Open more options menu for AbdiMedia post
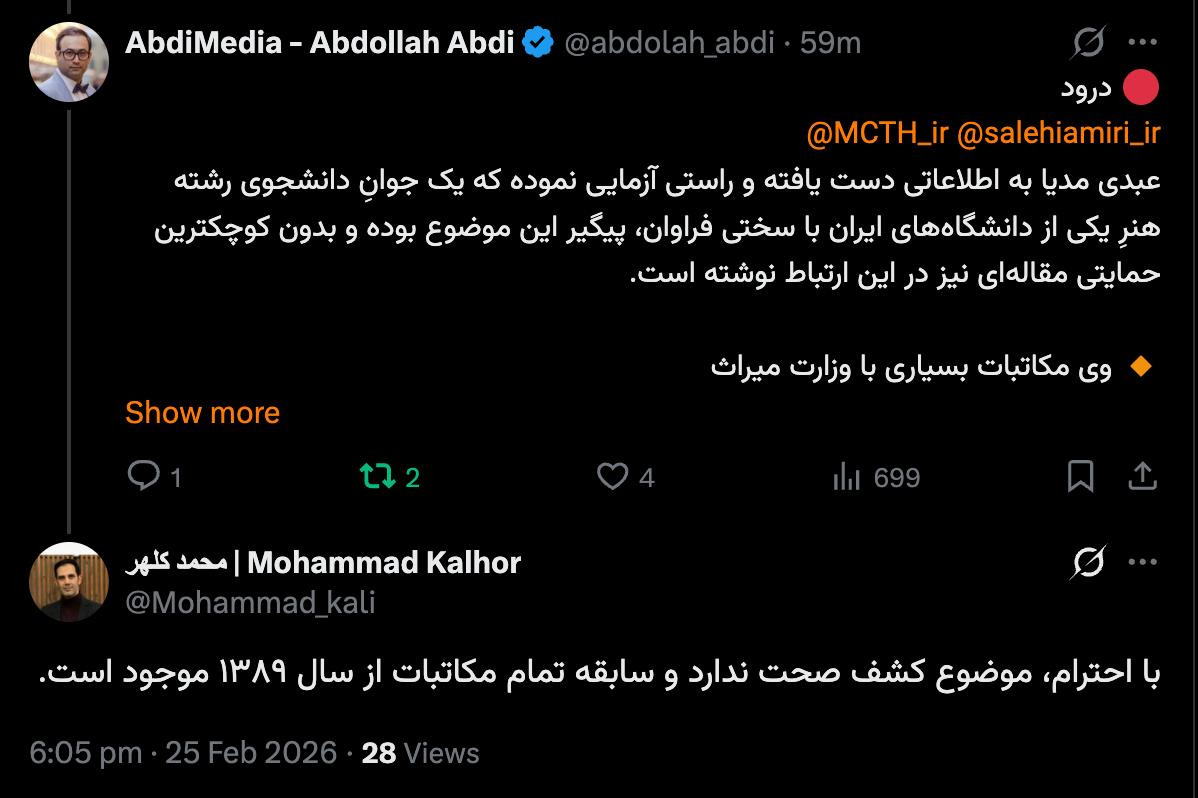The width and height of the screenshot is (1198, 798). (1142, 43)
